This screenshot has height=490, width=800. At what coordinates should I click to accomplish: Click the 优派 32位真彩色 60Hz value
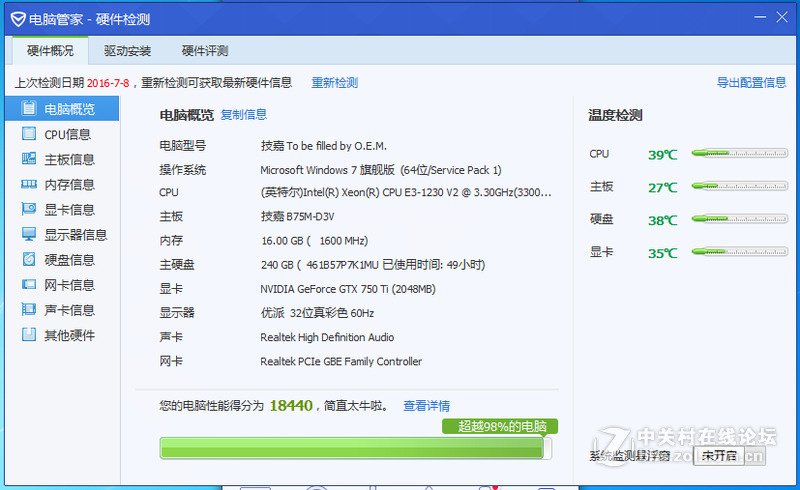pyautogui.click(x=317, y=313)
